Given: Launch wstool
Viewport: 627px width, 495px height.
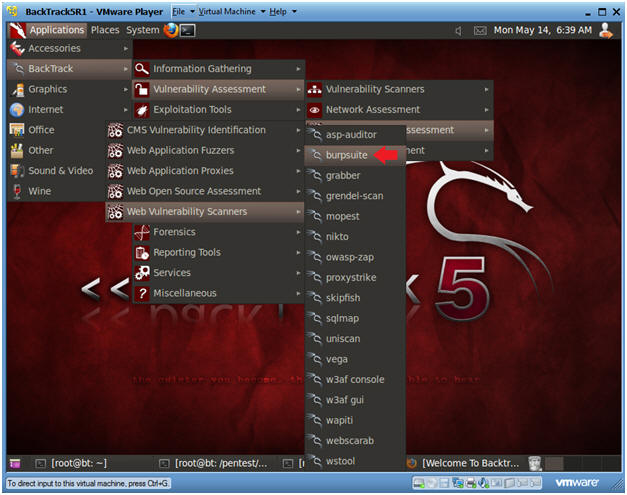Looking at the screenshot, I should pos(355,461).
